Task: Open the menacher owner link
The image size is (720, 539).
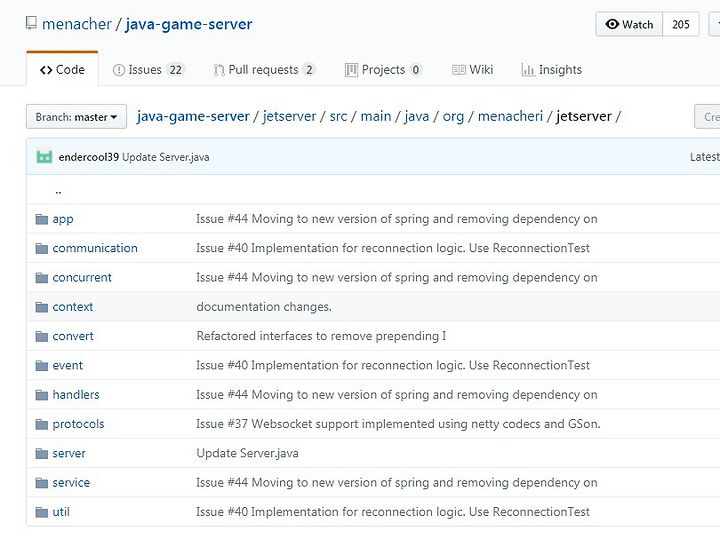Action: tap(77, 24)
